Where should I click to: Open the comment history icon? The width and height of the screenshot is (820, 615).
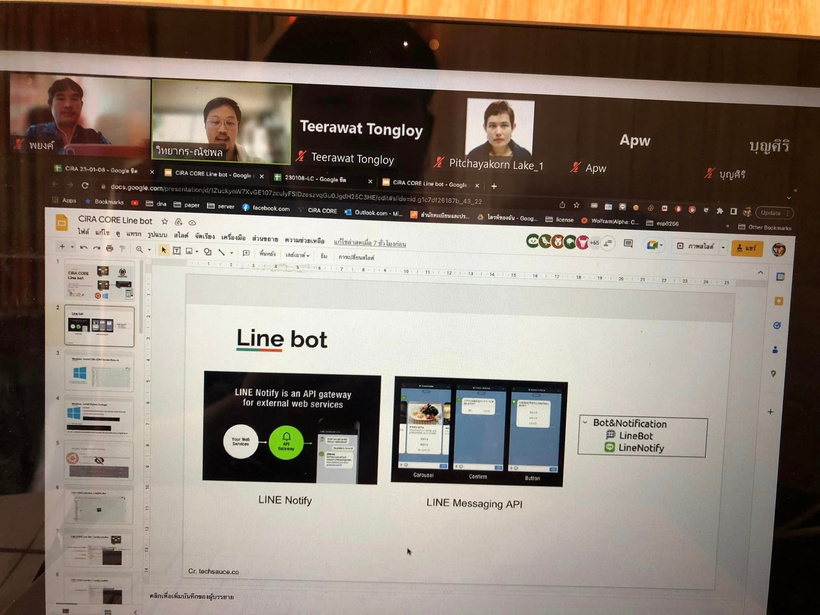(x=630, y=244)
